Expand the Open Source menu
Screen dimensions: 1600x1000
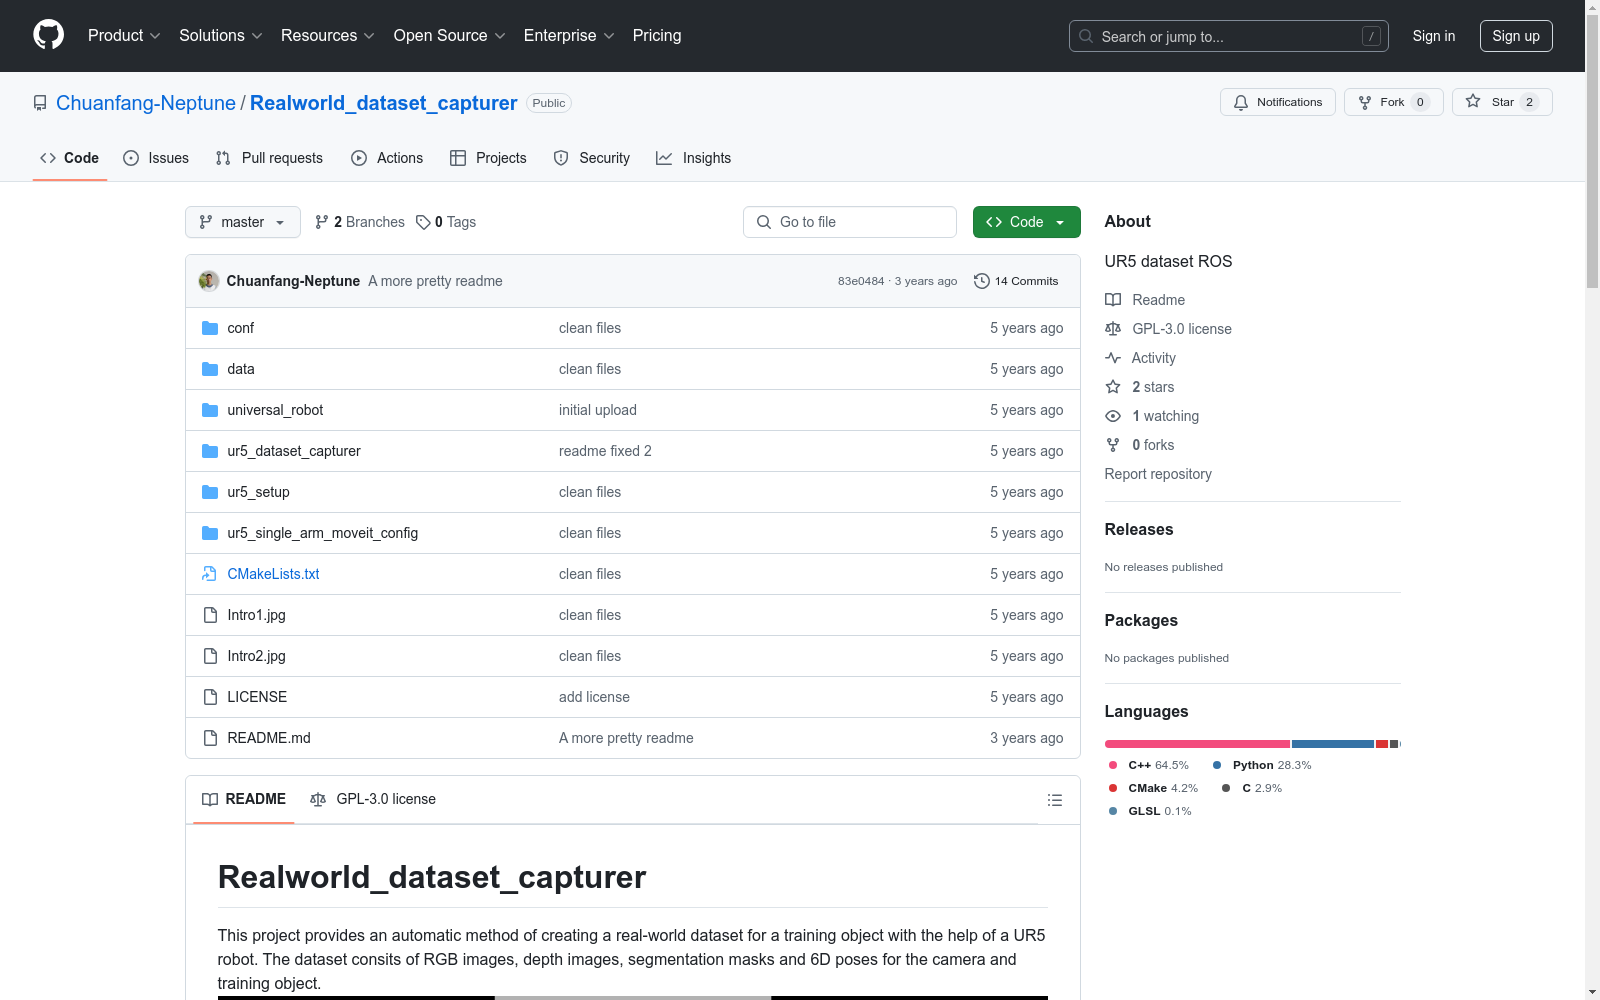click(450, 35)
